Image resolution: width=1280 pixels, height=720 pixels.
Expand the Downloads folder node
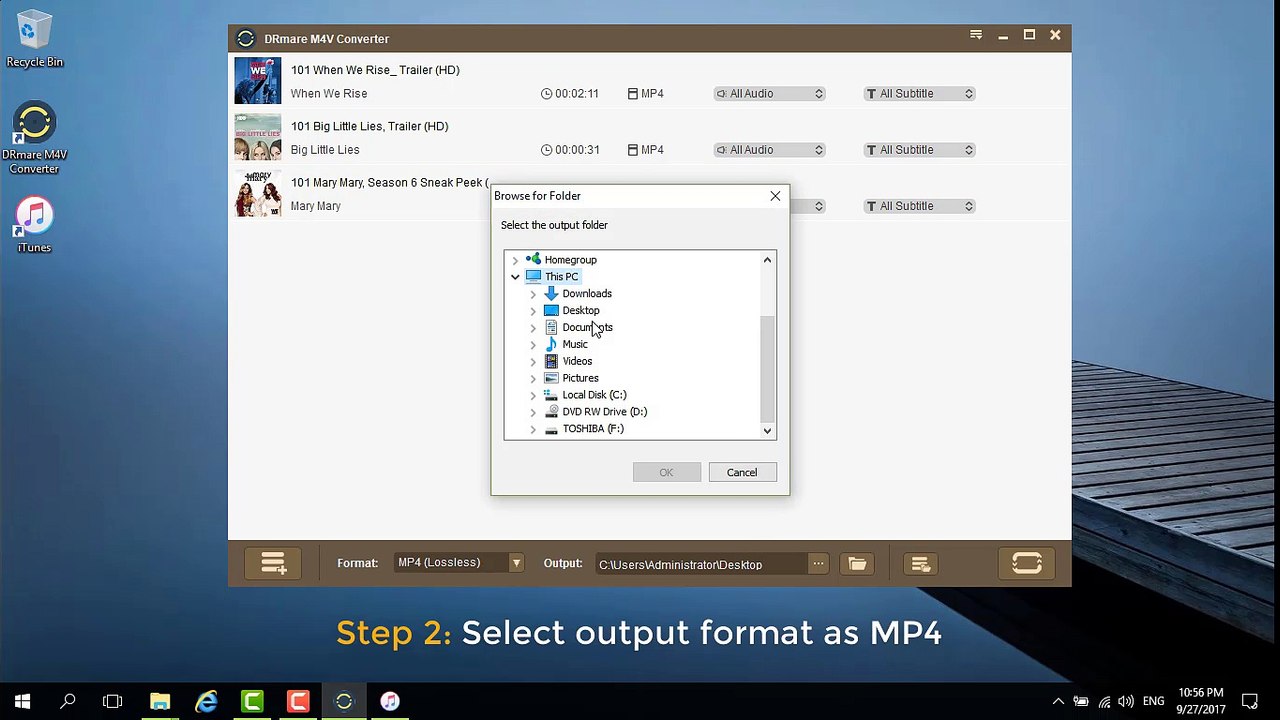click(533, 294)
